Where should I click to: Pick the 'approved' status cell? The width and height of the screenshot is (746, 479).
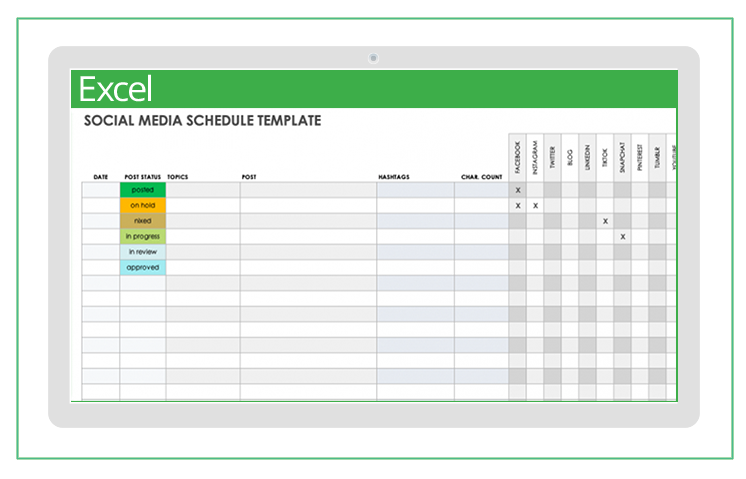142,268
